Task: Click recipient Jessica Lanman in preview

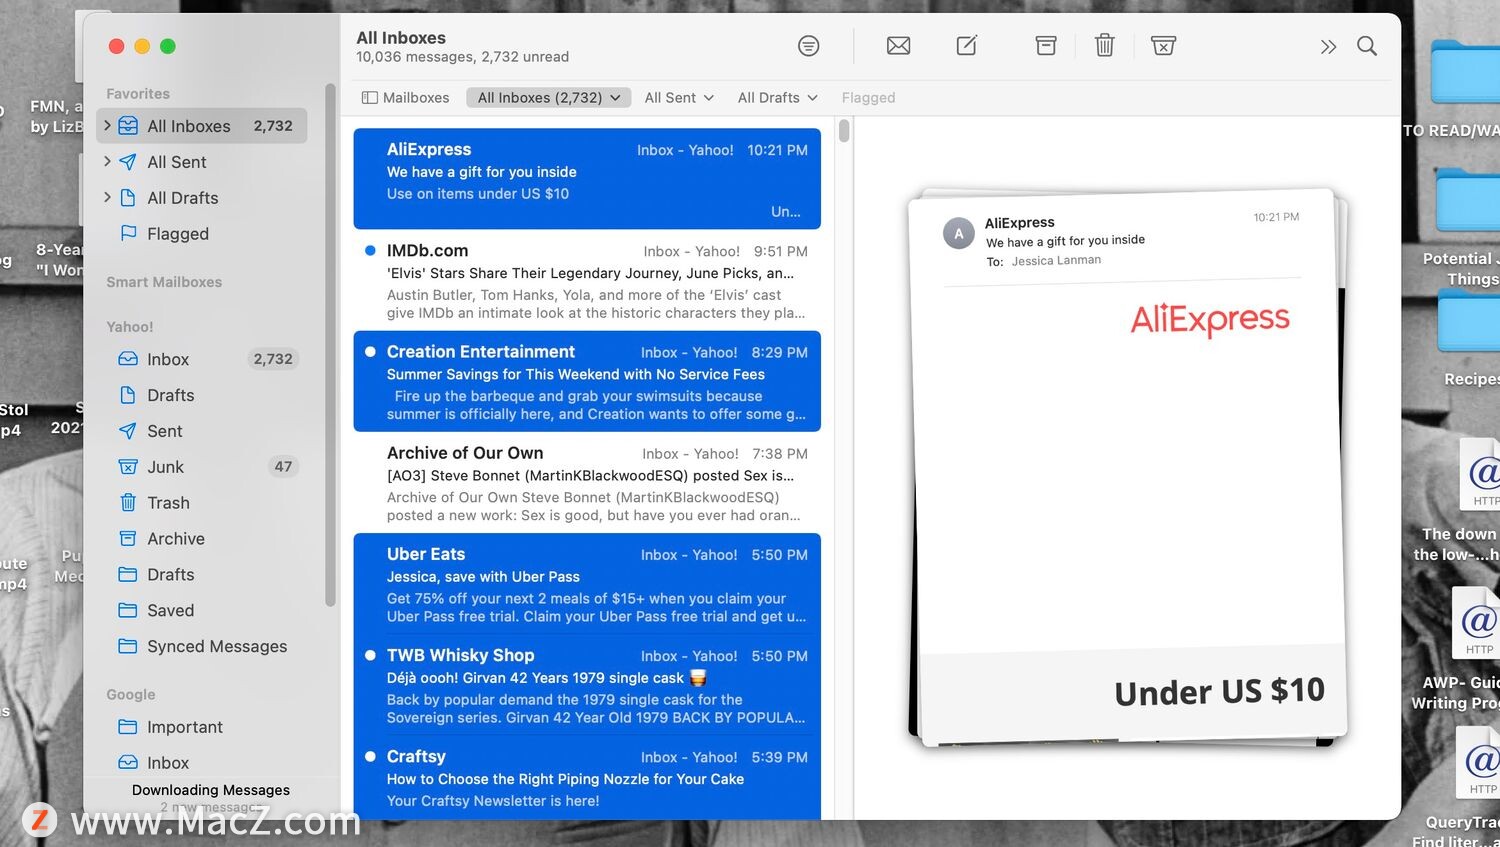Action: click(1056, 261)
